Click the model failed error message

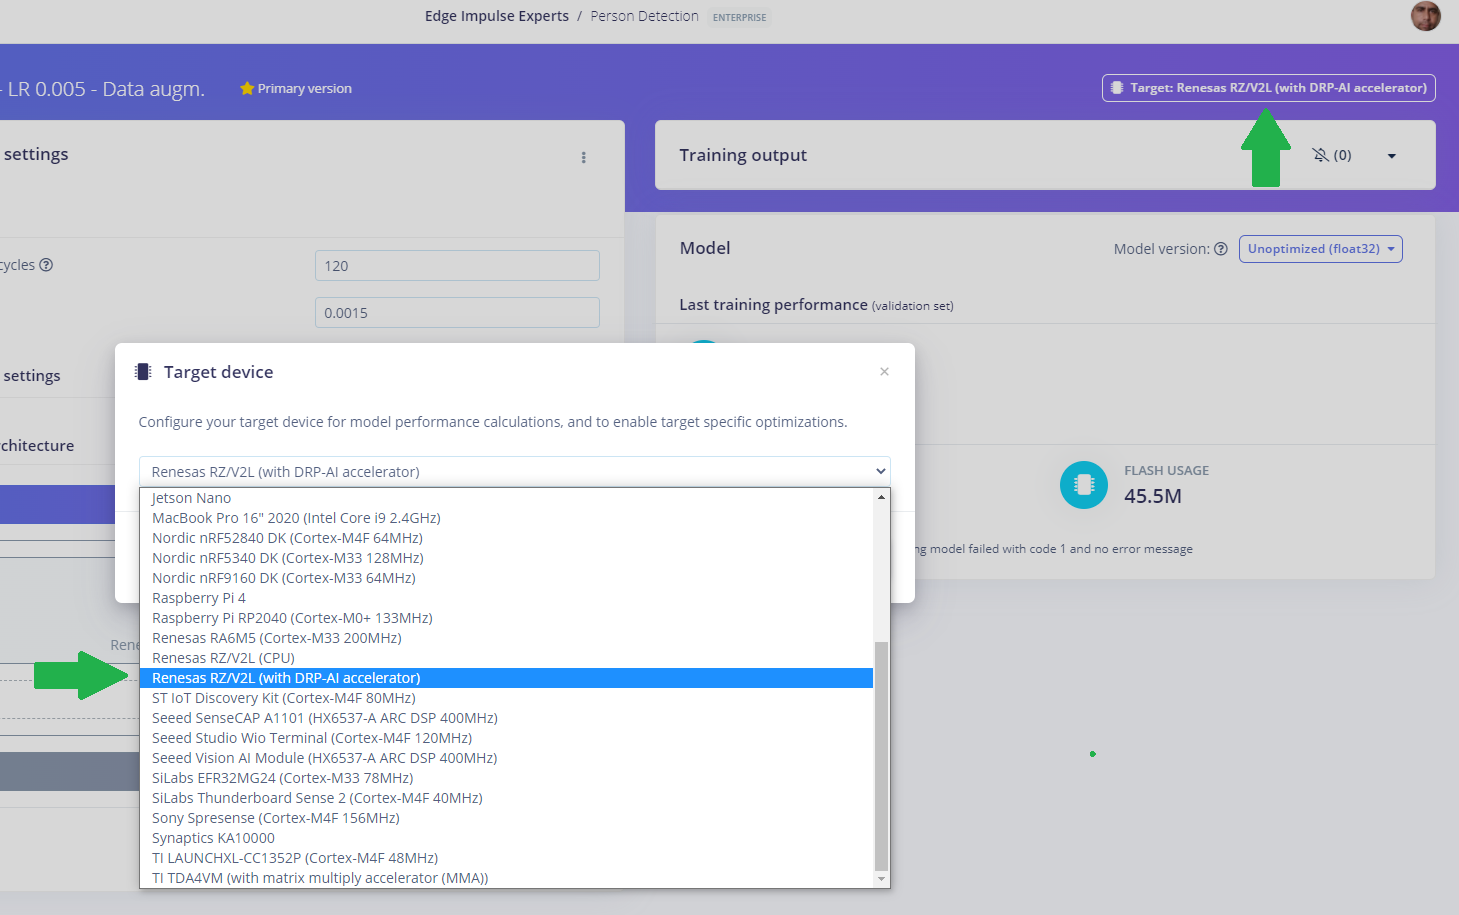click(1053, 549)
